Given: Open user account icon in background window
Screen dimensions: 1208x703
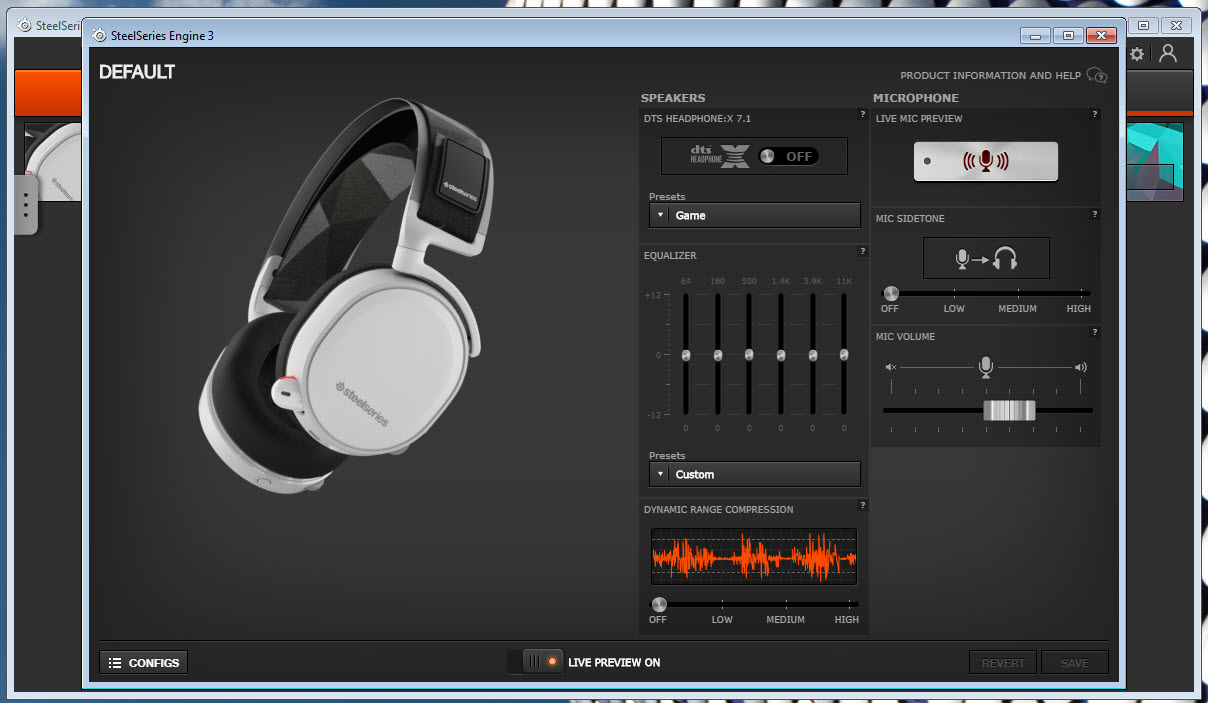Looking at the screenshot, I should [1168, 54].
